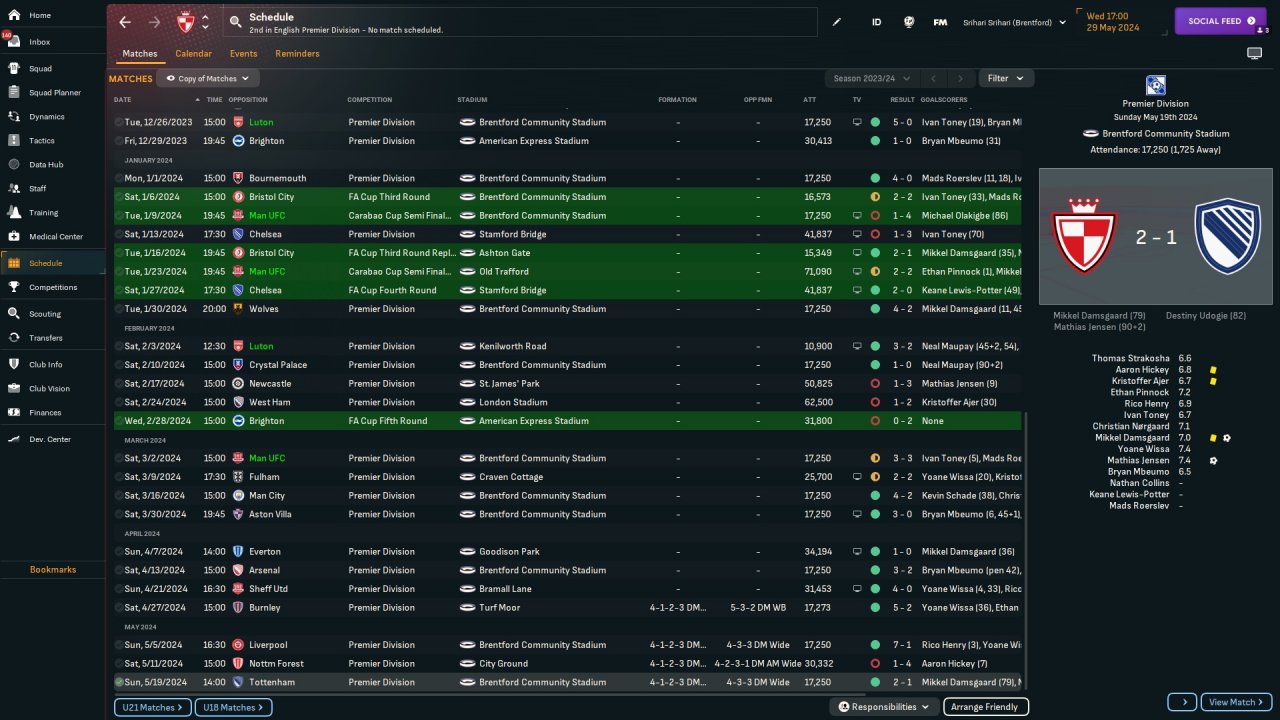Open the Tactics sidebar icon
Viewport: 1280px width, 720px height.
tap(14, 141)
